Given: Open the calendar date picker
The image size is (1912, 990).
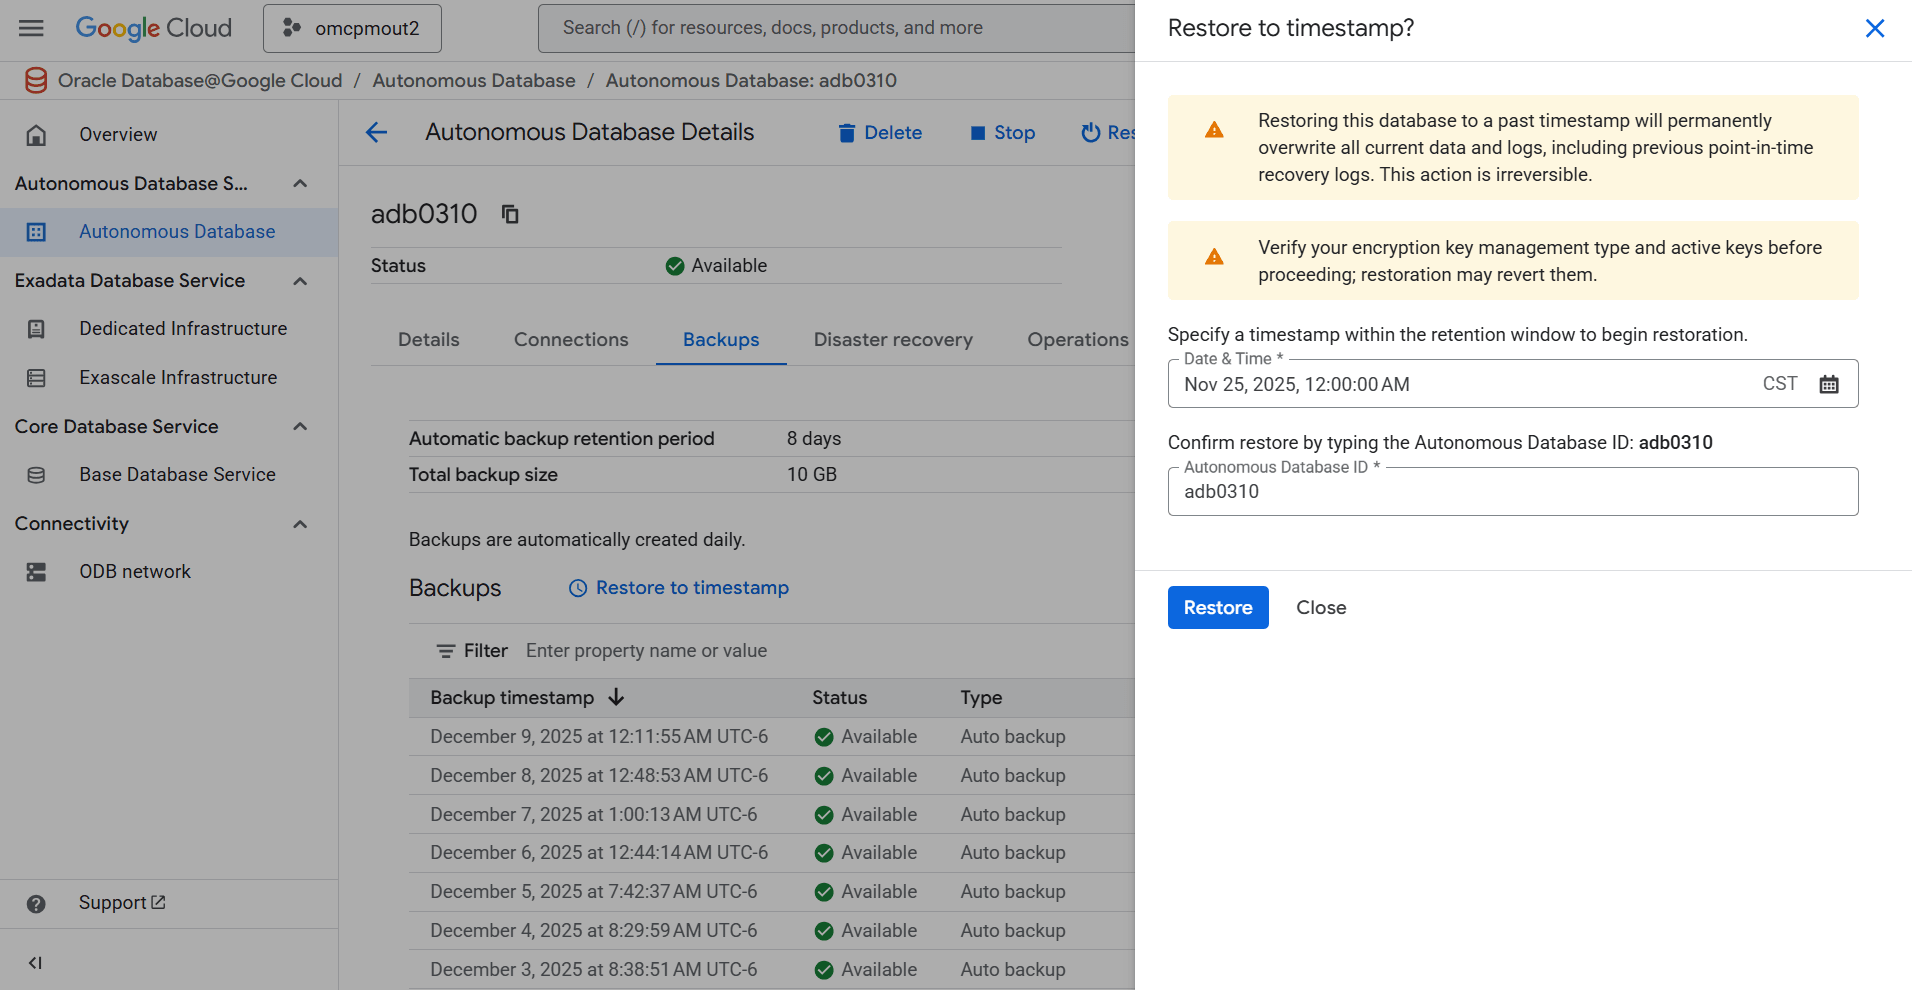Looking at the screenshot, I should [1829, 383].
